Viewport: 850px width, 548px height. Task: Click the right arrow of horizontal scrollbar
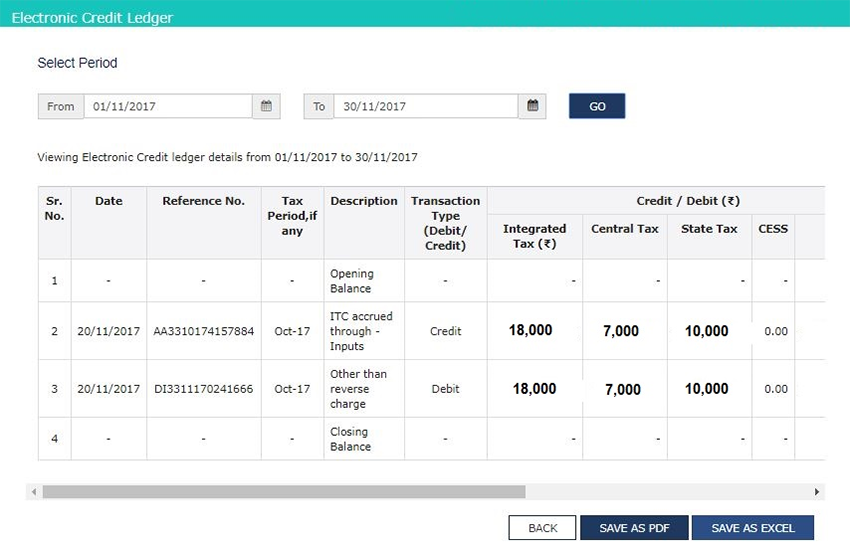[x=817, y=492]
